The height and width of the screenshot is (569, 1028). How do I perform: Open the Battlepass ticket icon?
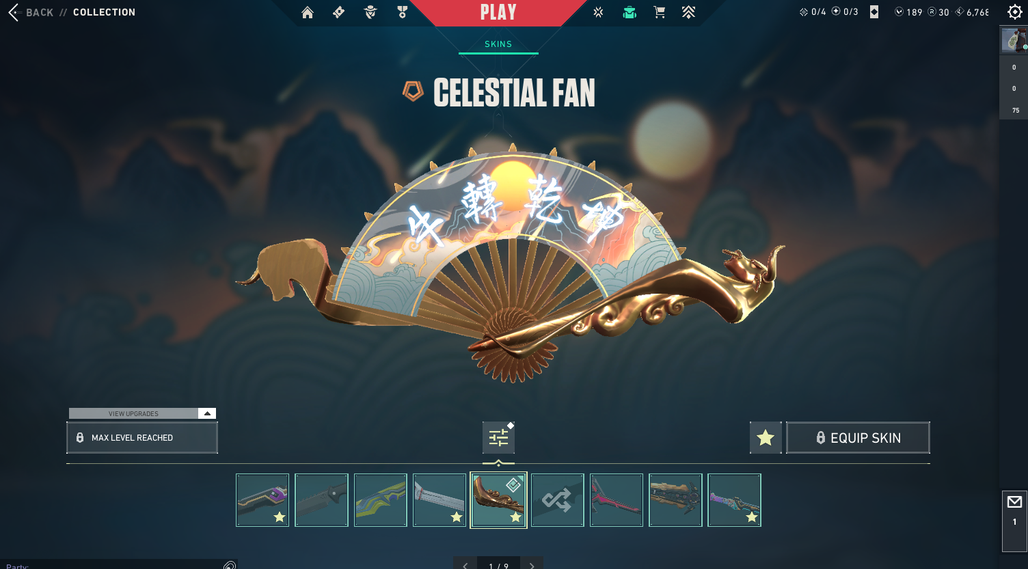(339, 12)
